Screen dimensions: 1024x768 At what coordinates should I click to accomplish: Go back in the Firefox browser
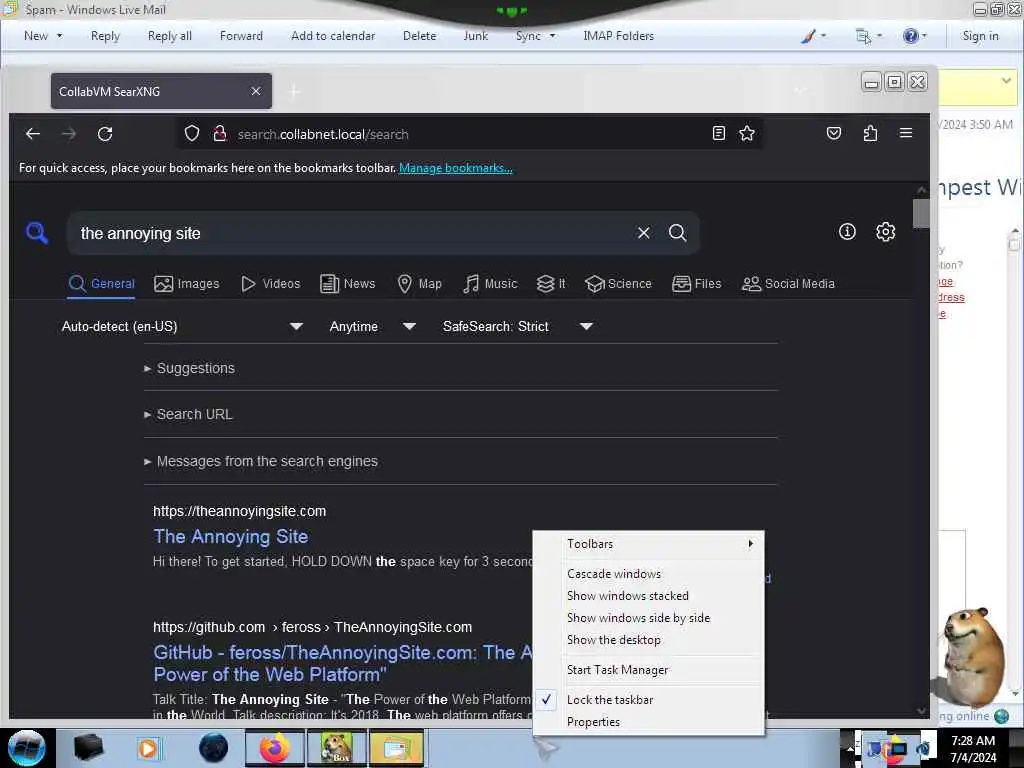pyautogui.click(x=33, y=134)
